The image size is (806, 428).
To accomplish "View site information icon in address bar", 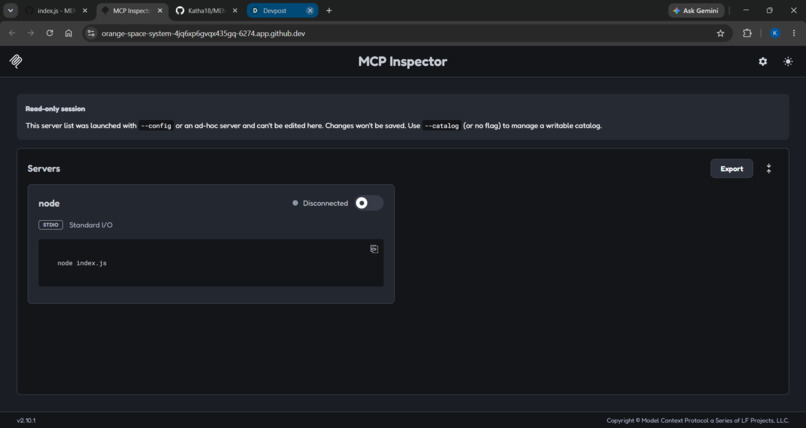I will click(91, 33).
